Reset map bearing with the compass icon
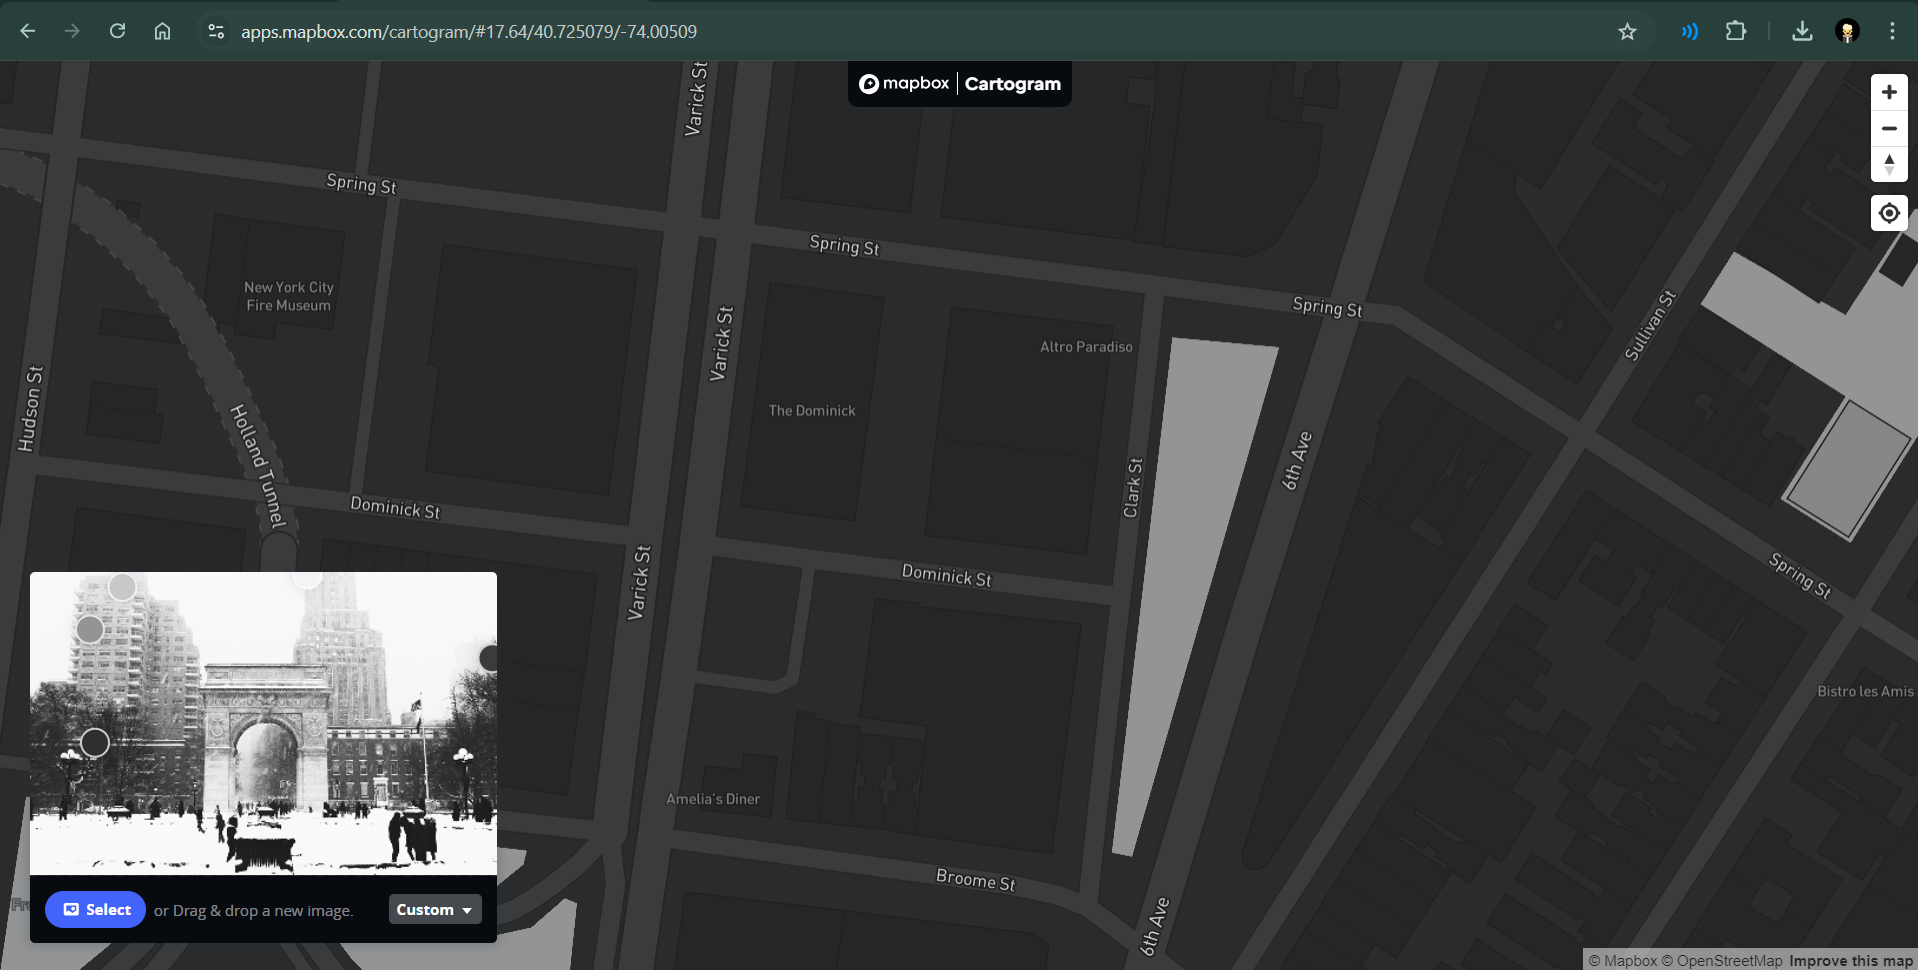The width and height of the screenshot is (1918, 970). coord(1889,165)
